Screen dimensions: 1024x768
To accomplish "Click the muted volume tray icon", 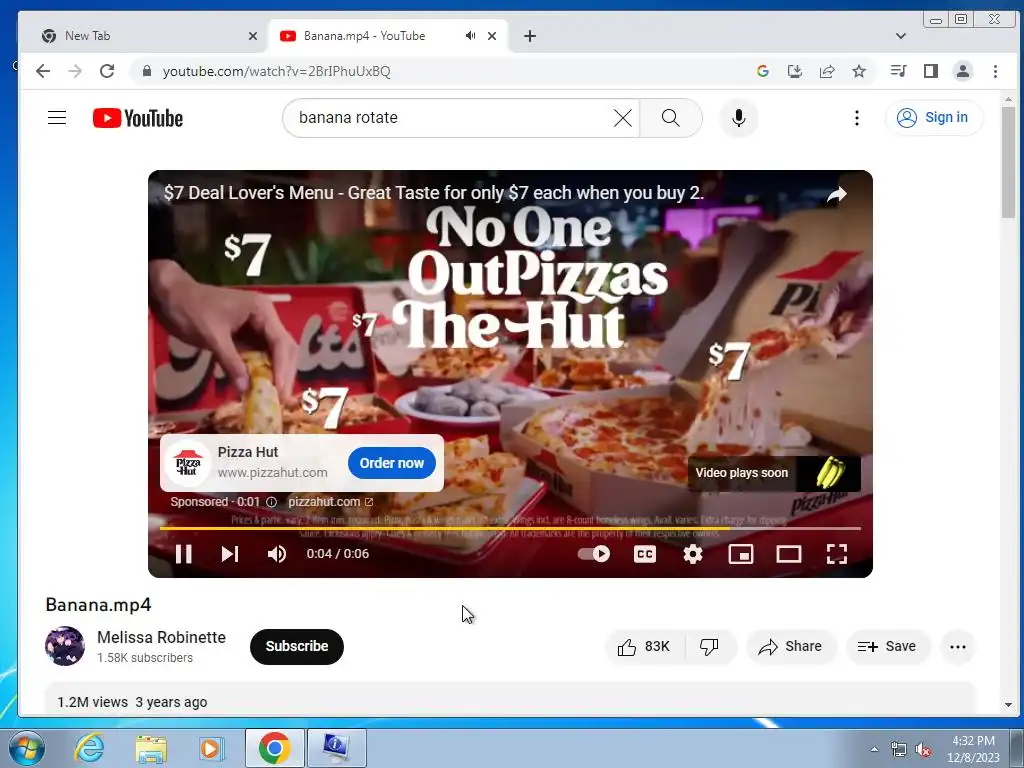I will pos(923,750).
